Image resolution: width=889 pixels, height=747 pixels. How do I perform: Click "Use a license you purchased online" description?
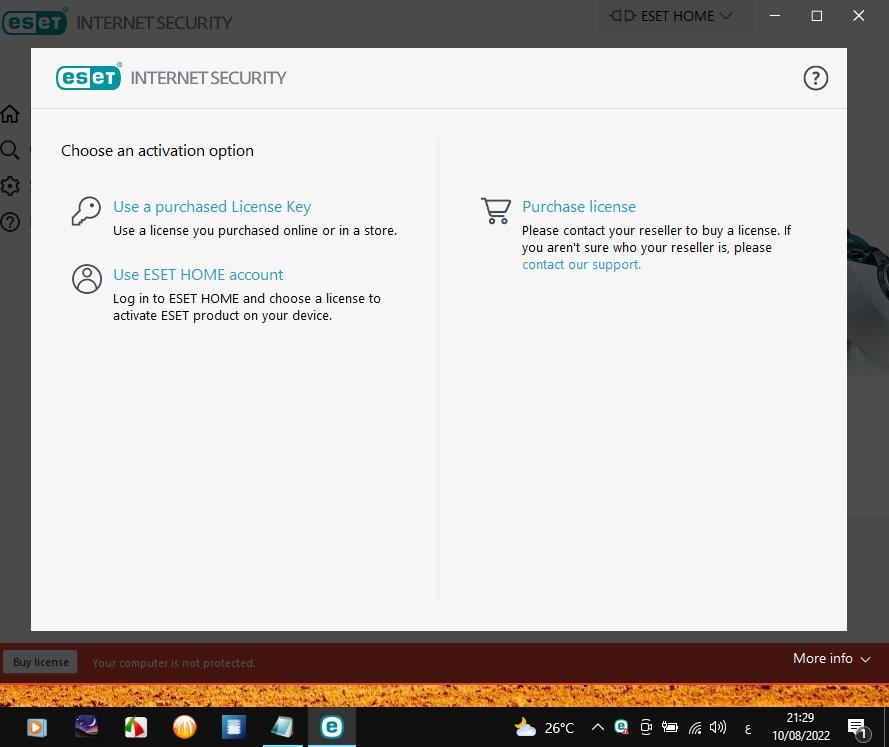click(255, 231)
